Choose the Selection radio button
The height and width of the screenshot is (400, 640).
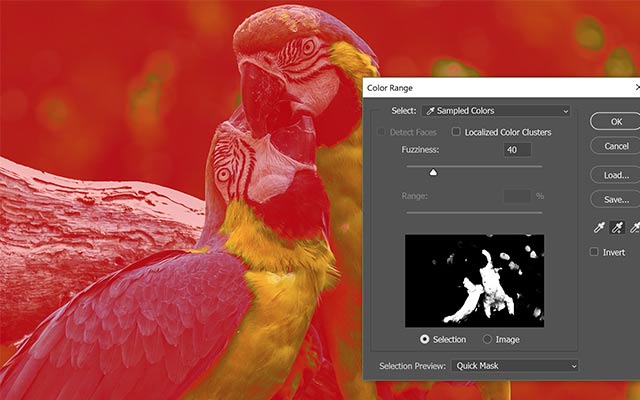pyautogui.click(x=424, y=339)
